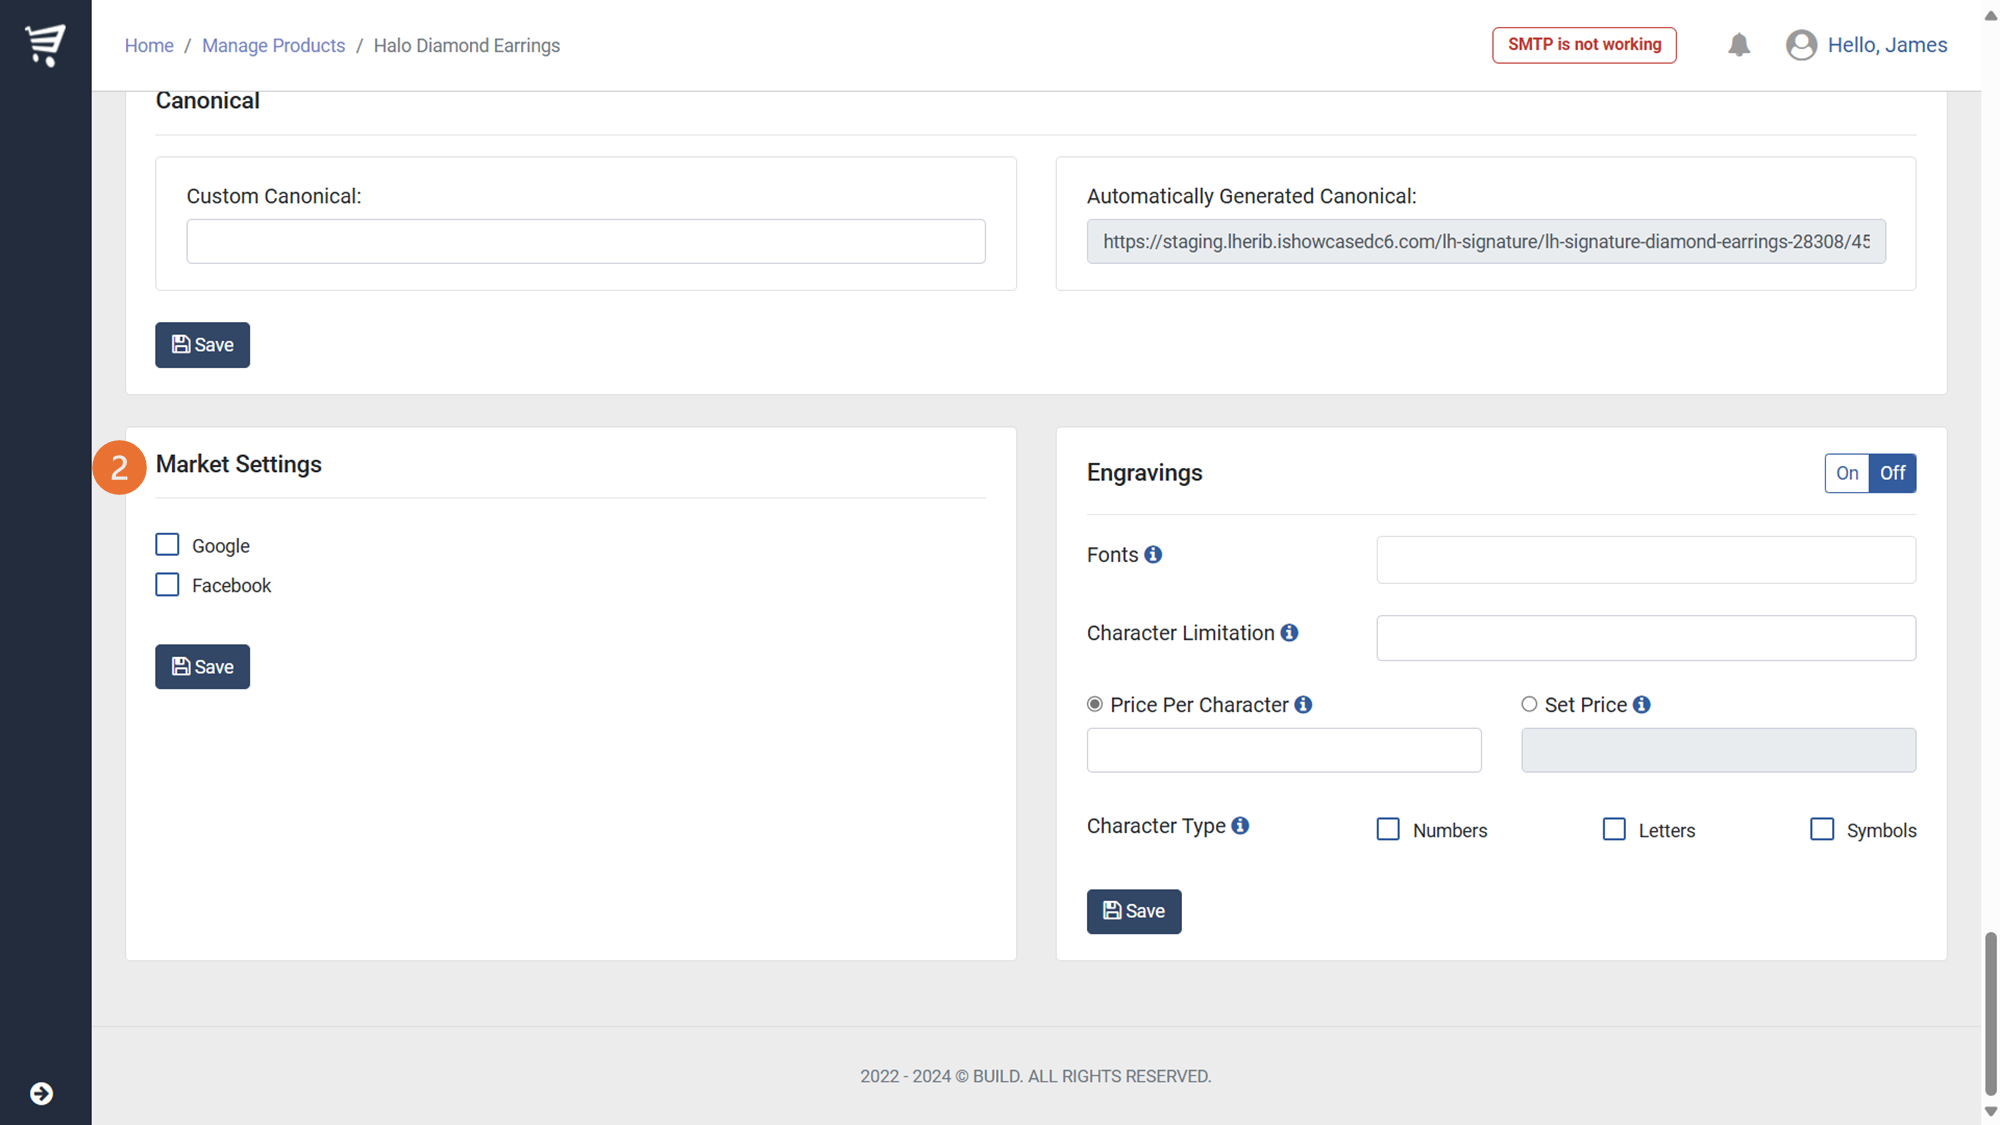Viewport: 2000px width, 1125px height.
Task: Click the user avatar icon
Action: click(1801, 45)
